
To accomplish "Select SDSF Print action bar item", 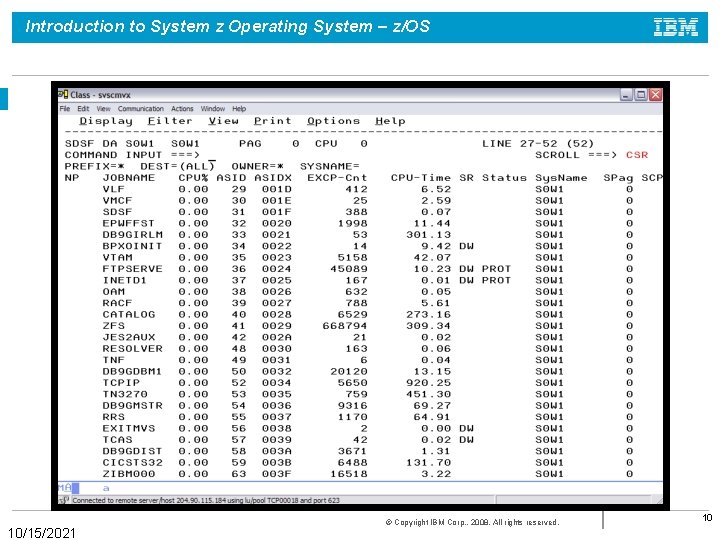I will tap(273, 121).
